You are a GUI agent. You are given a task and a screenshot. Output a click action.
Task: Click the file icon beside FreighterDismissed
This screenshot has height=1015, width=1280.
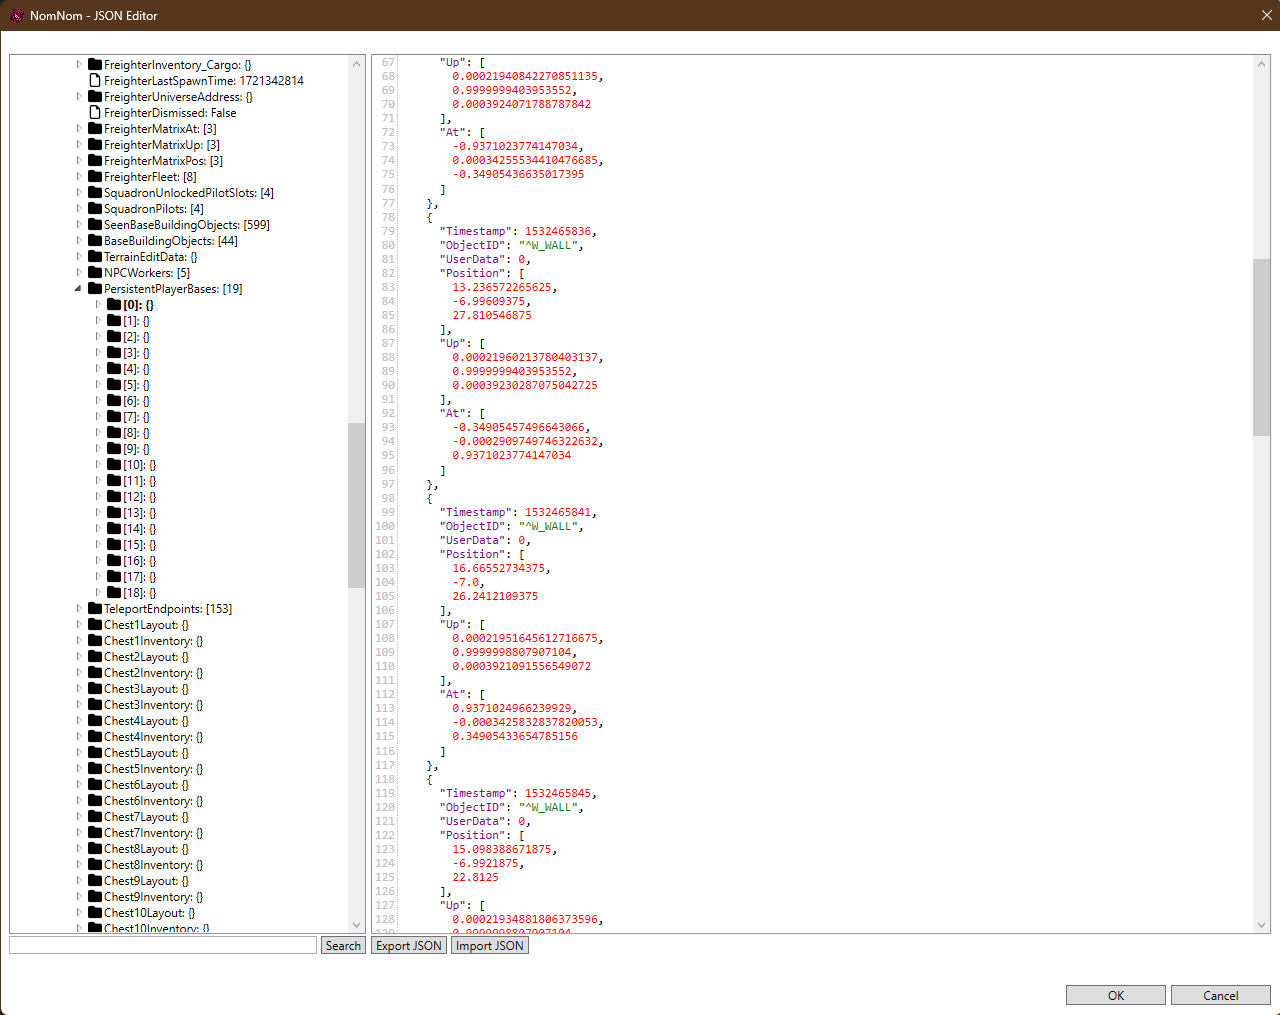click(x=95, y=113)
